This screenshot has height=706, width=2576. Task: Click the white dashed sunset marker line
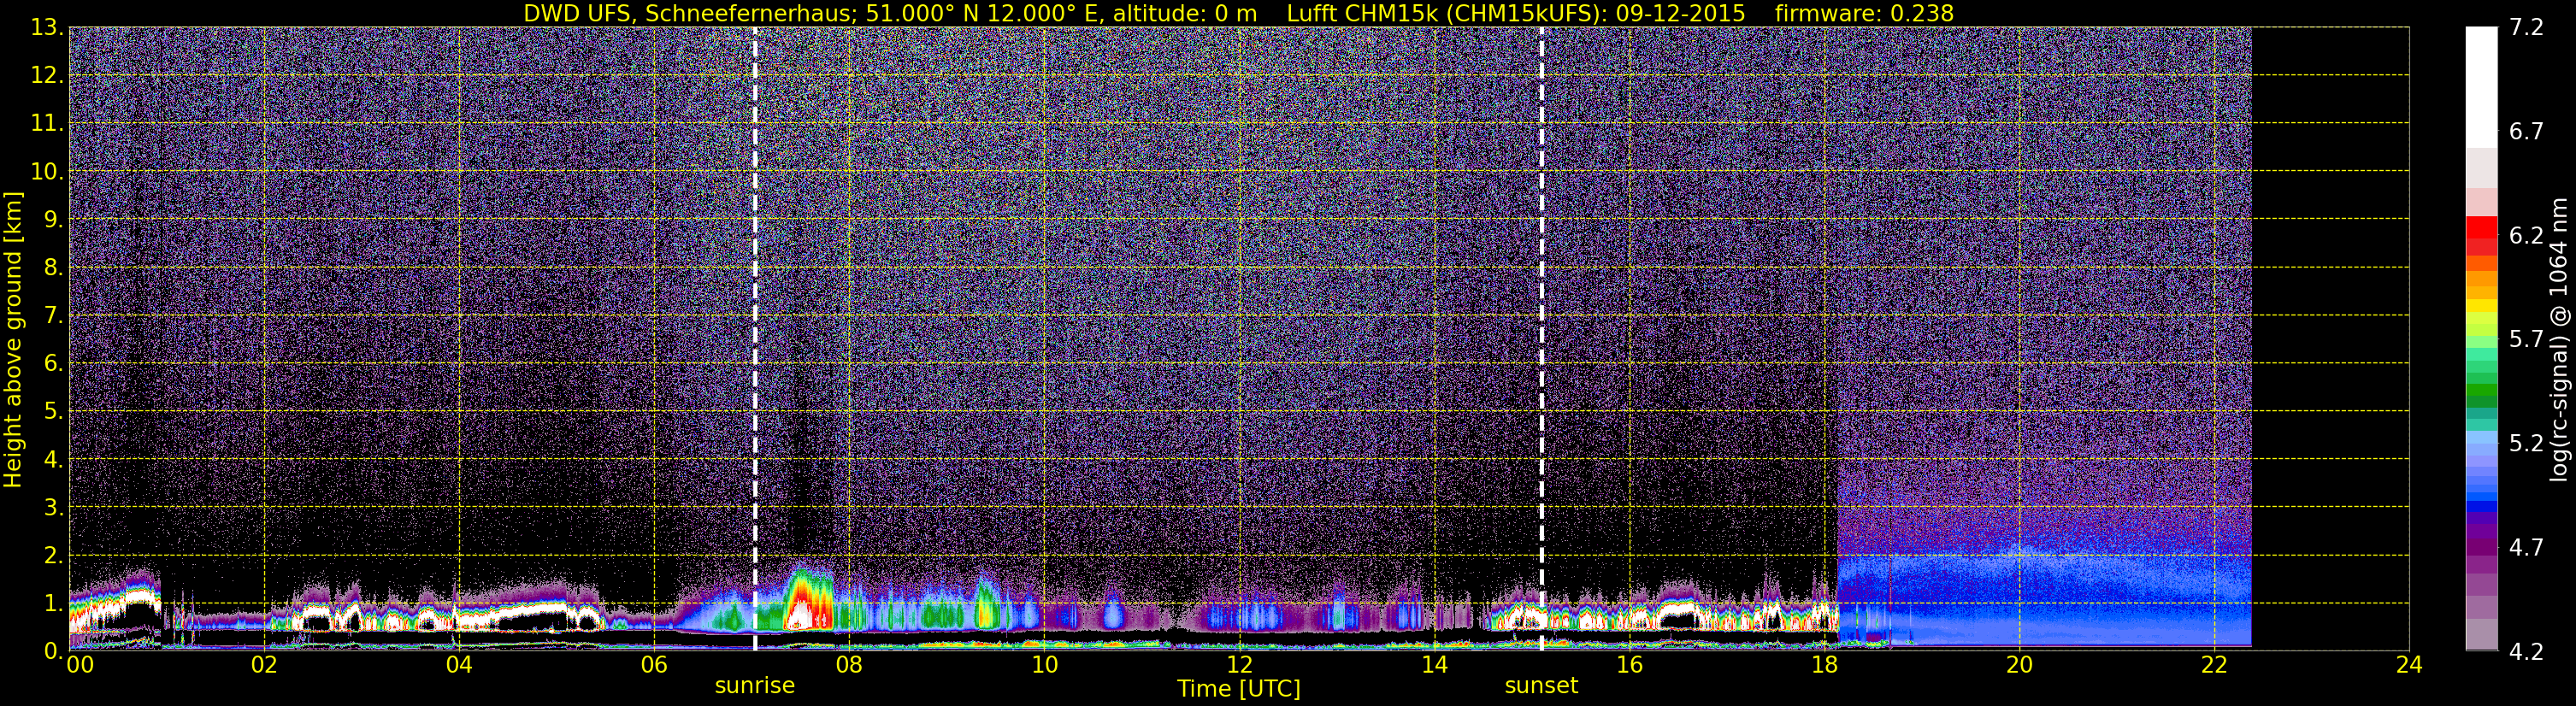pyautogui.click(x=1541, y=339)
